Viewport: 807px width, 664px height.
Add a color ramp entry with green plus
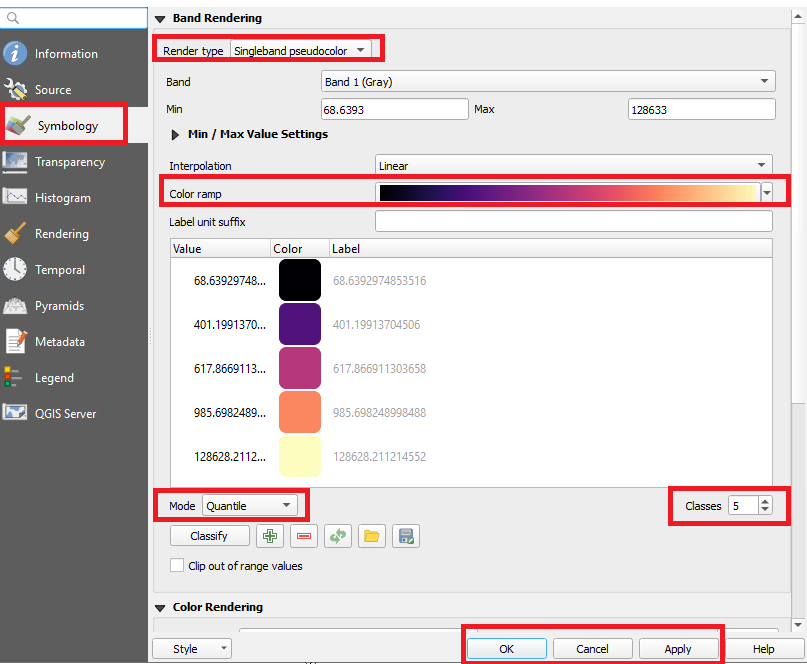(x=270, y=536)
